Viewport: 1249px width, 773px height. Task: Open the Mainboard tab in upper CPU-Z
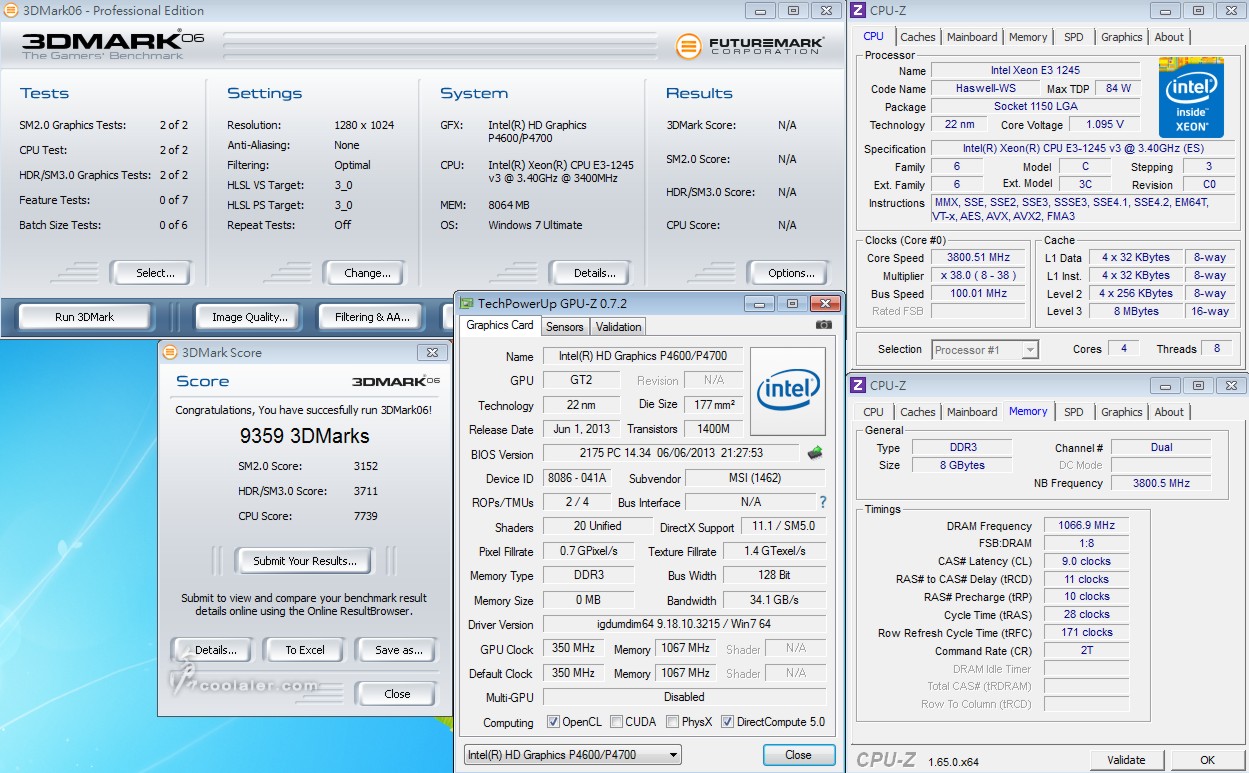coord(972,37)
